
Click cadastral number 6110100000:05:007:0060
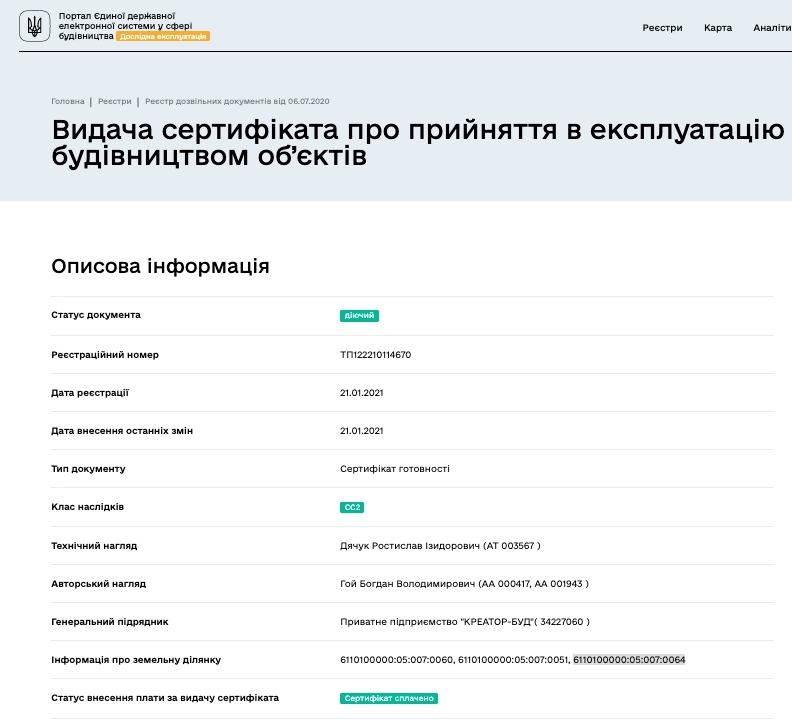pos(397,659)
